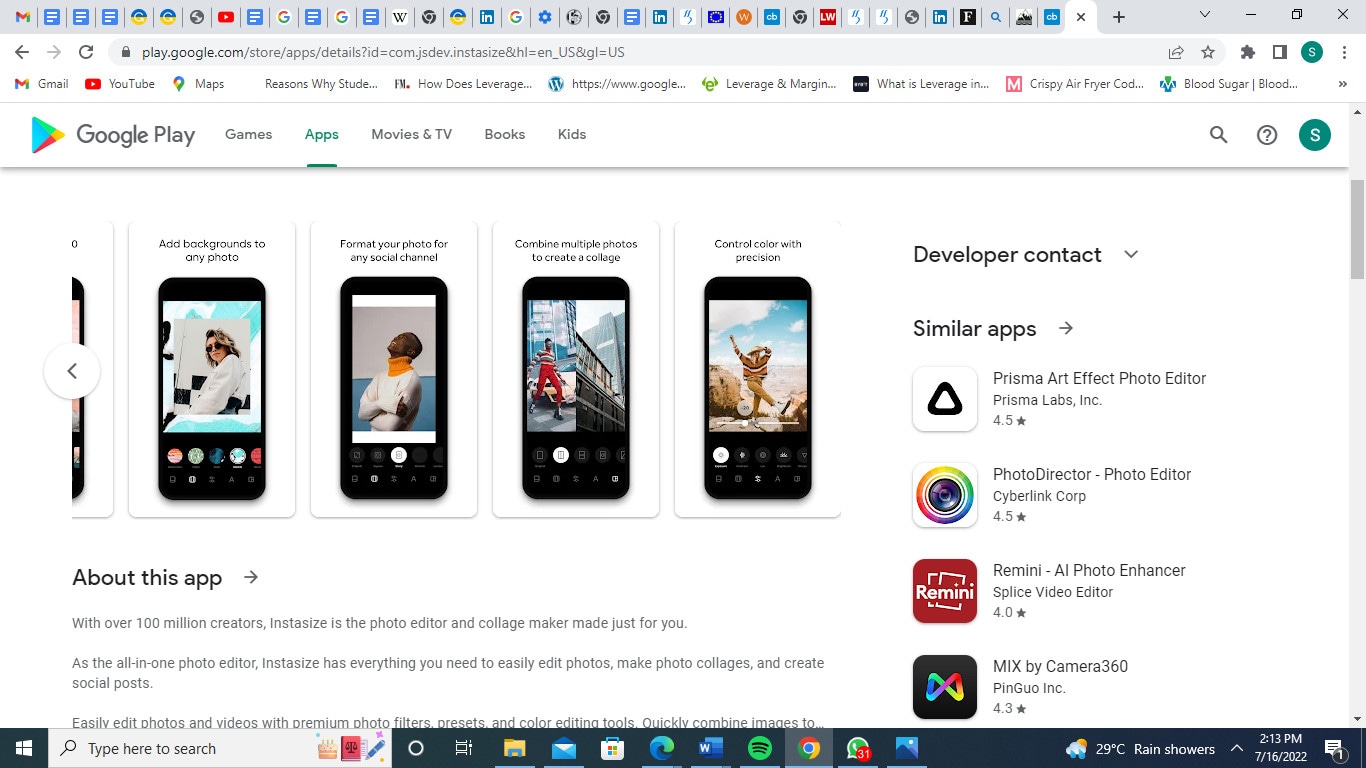Switch to the Books tab
This screenshot has height=768, width=1366.
point(505,134)
